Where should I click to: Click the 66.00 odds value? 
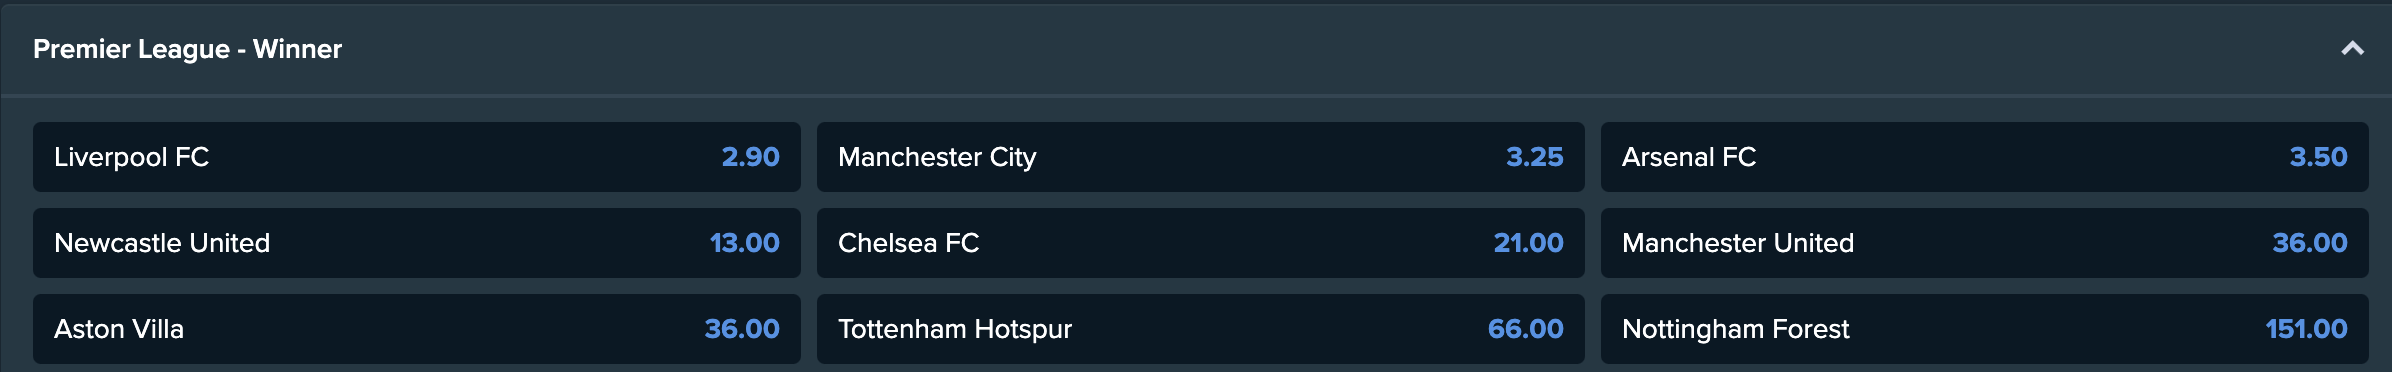click(1525, 329)
